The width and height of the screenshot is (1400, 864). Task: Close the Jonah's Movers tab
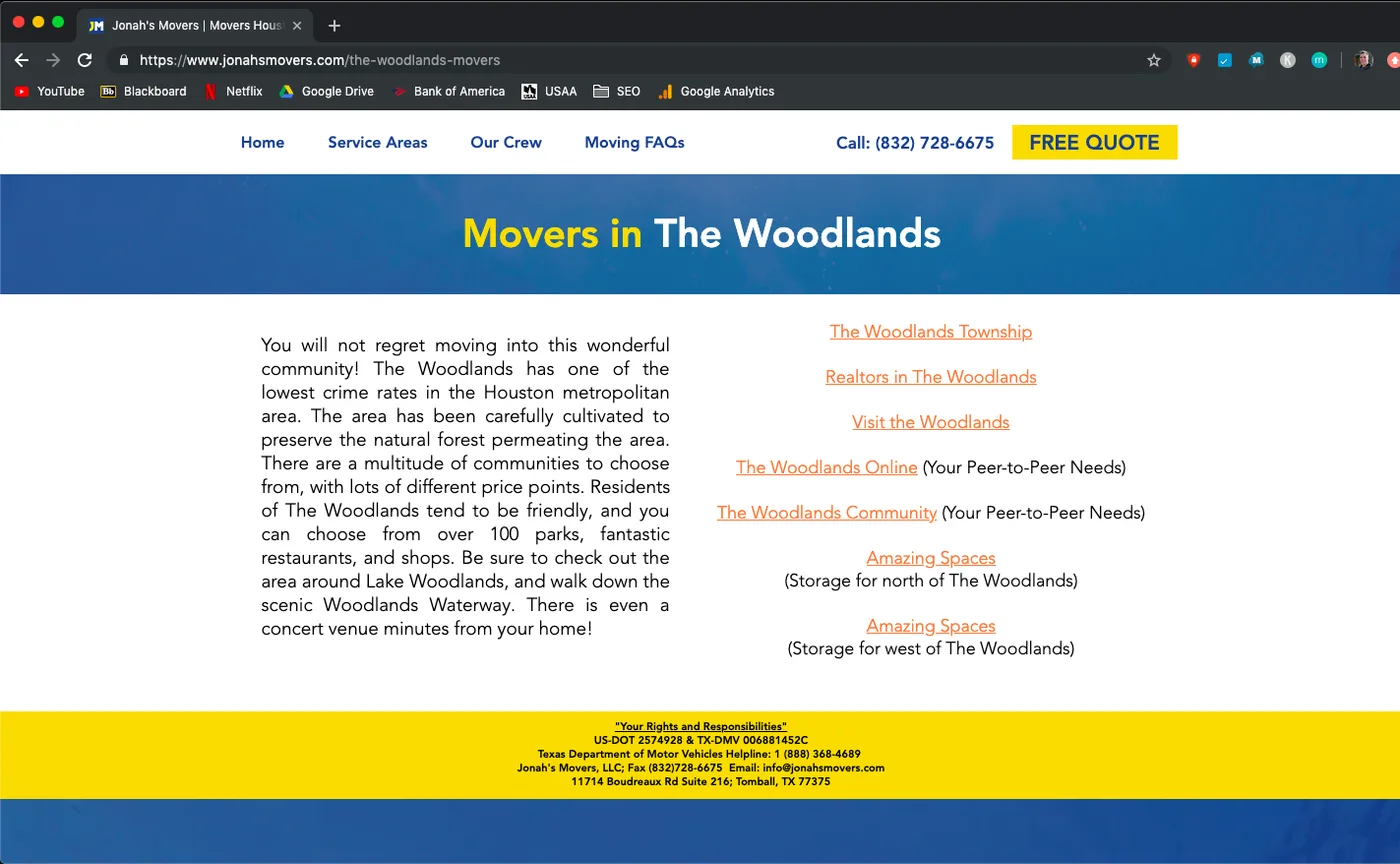297,25
